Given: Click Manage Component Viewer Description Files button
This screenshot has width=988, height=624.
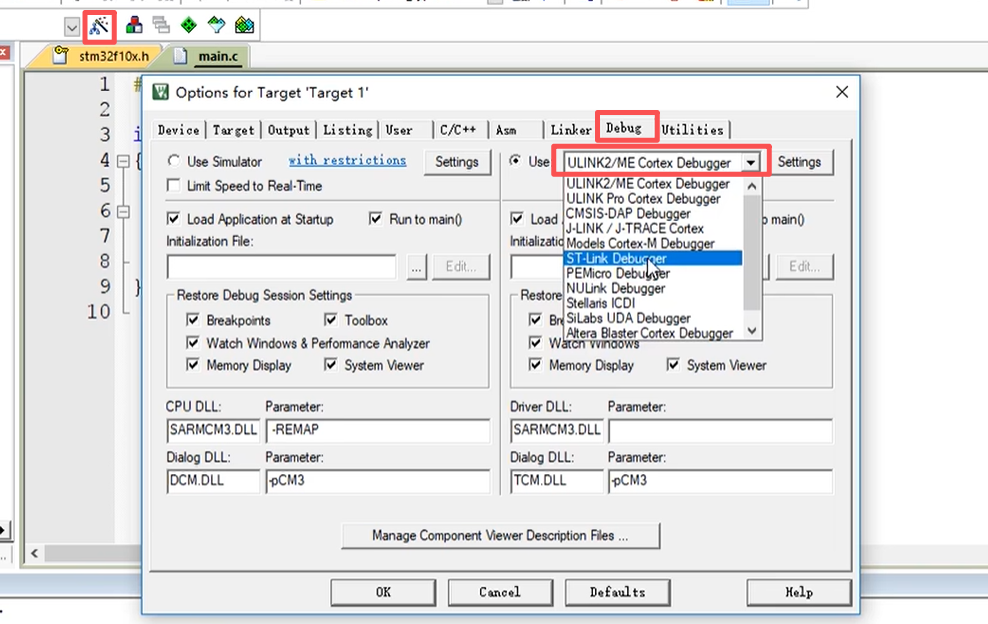Looking at the screenshot, I should (x=500, y=536).
